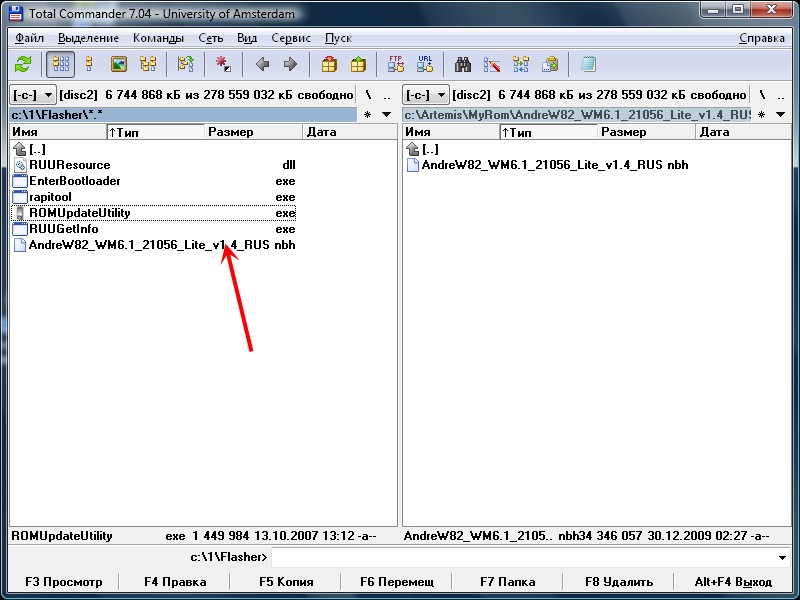The width and height of the screenshot is (800, 600).
Task: Select RUUResource dll file
Action: click(154, 165)
